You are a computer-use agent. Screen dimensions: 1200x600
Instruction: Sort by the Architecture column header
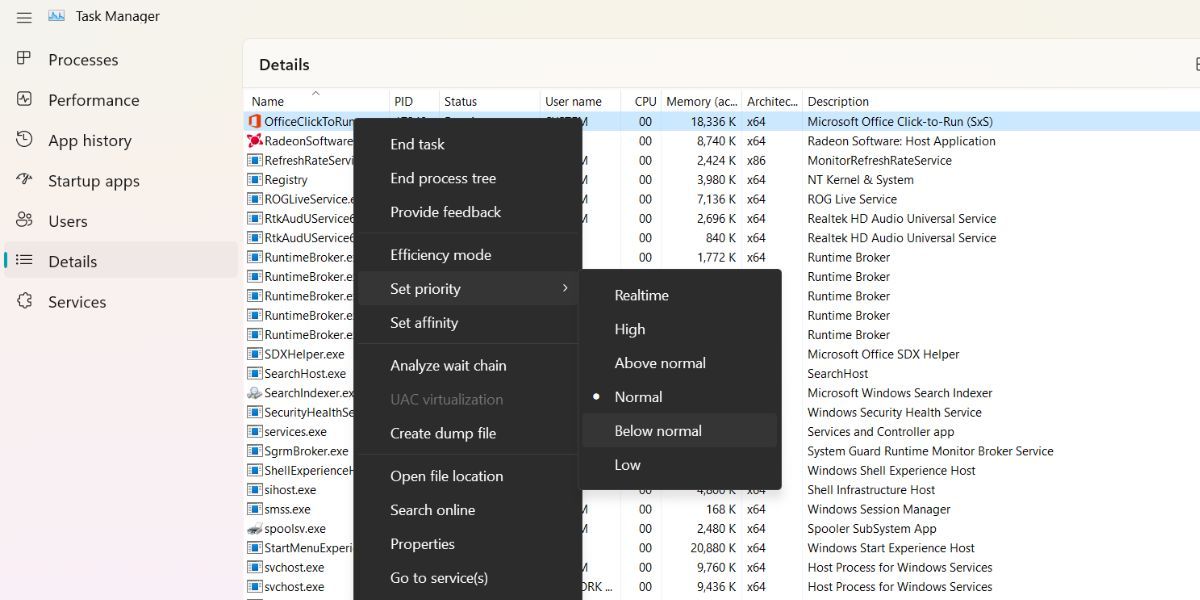click(772, 101)
